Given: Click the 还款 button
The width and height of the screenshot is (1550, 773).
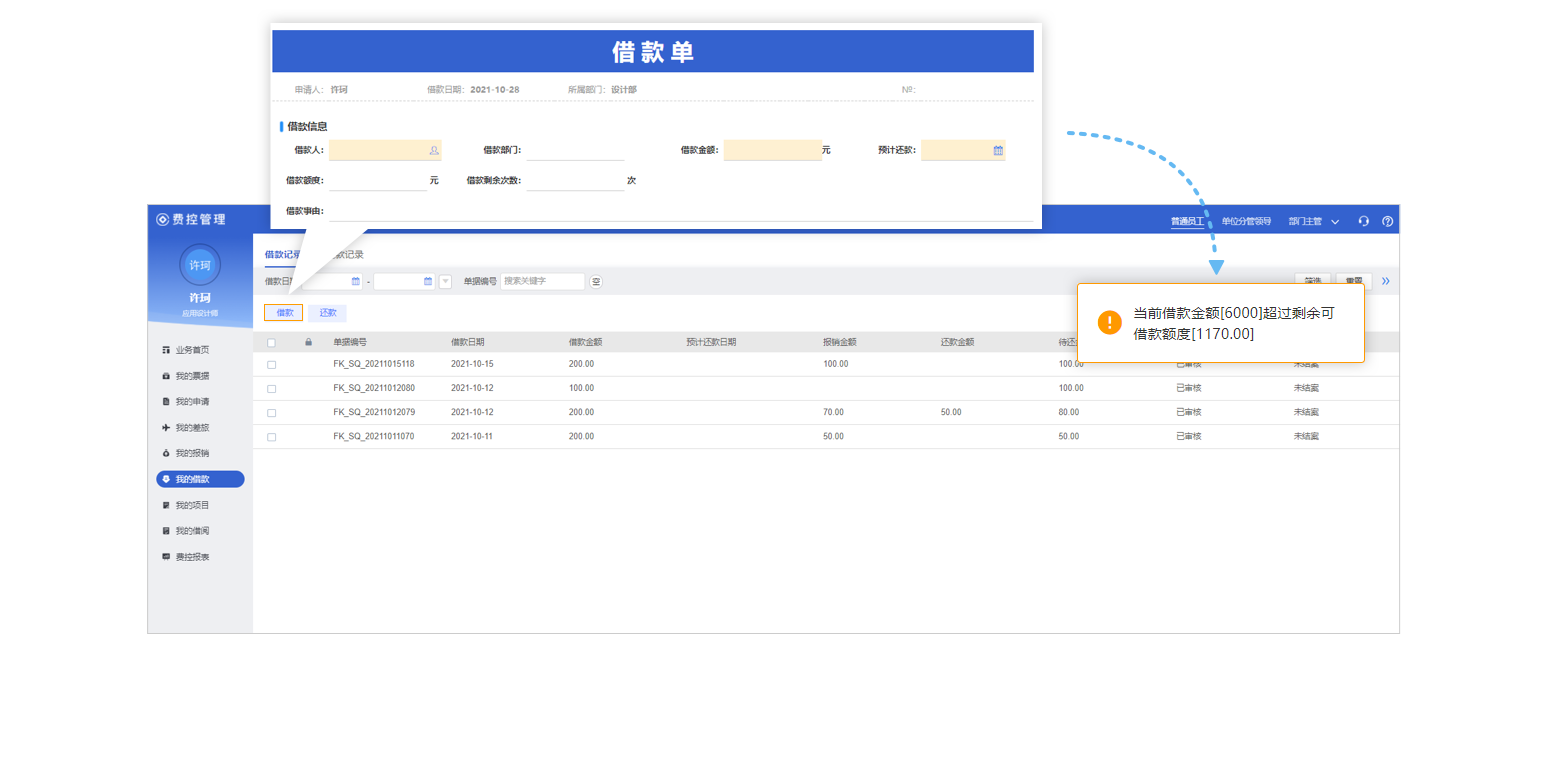Looking at the screenshot, I should point(328,313).
